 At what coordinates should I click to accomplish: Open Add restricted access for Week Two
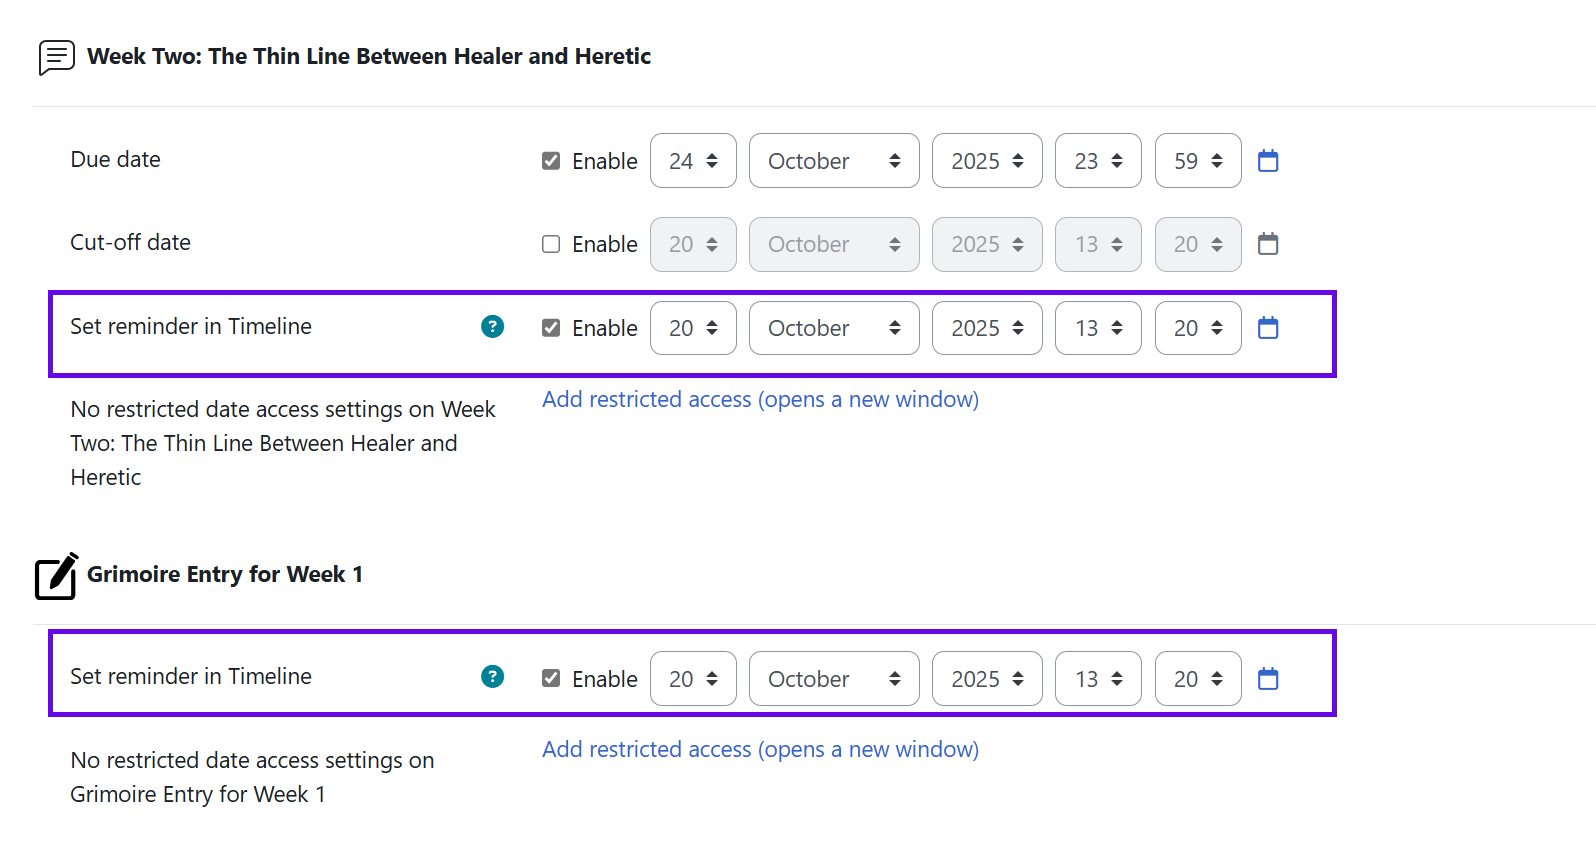click(760, 398)
